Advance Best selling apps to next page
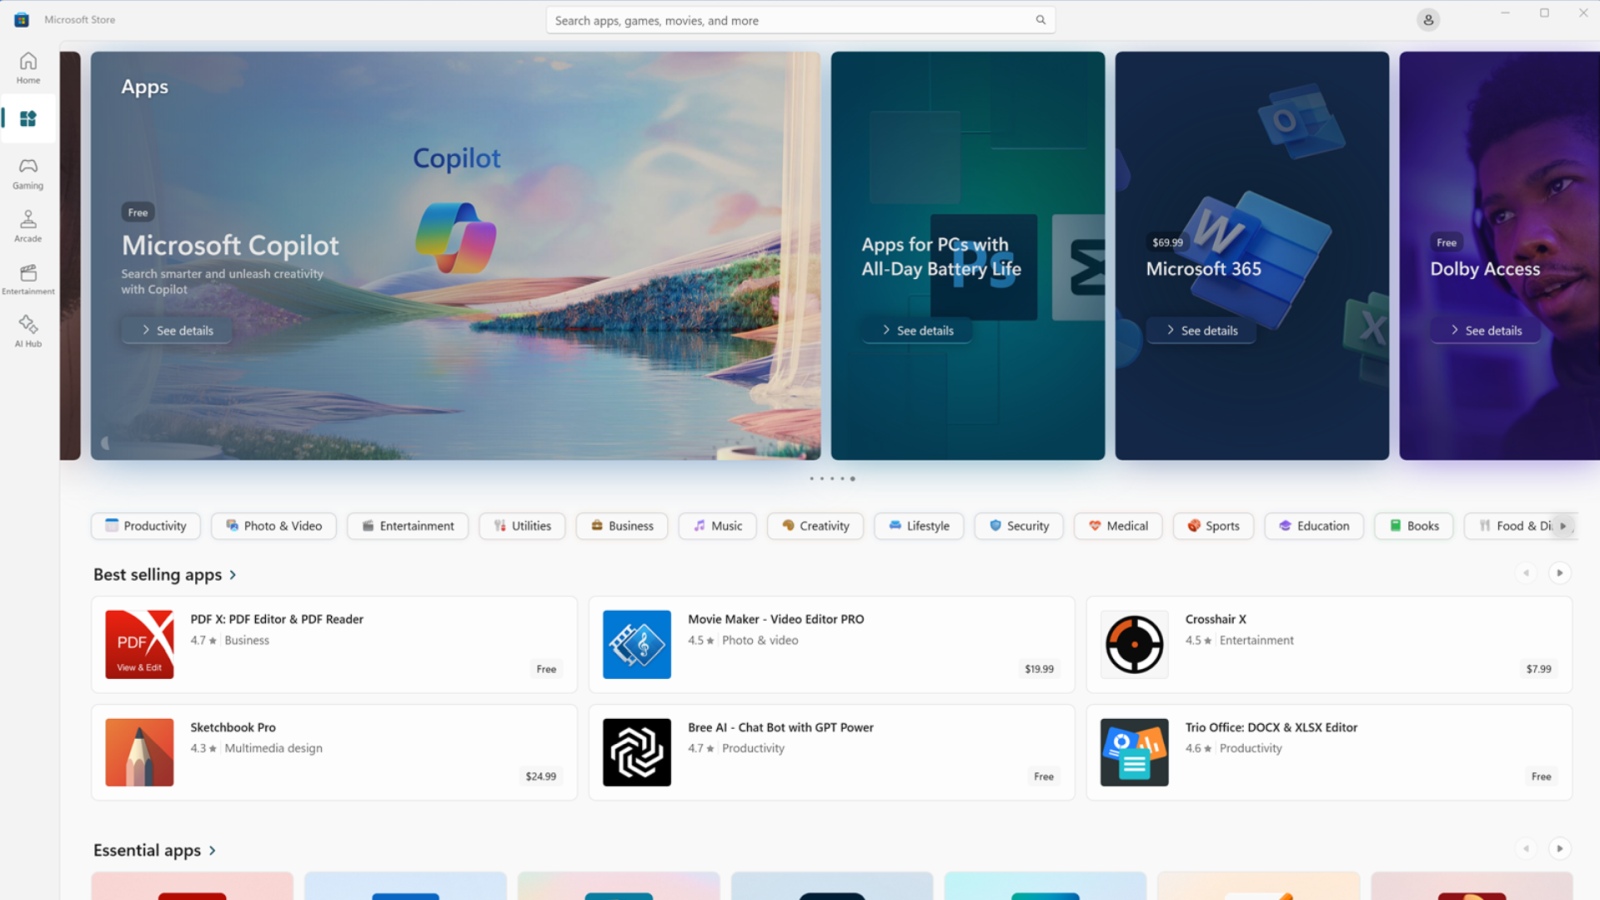The image size is (1600, 900). pos(1559,573)
